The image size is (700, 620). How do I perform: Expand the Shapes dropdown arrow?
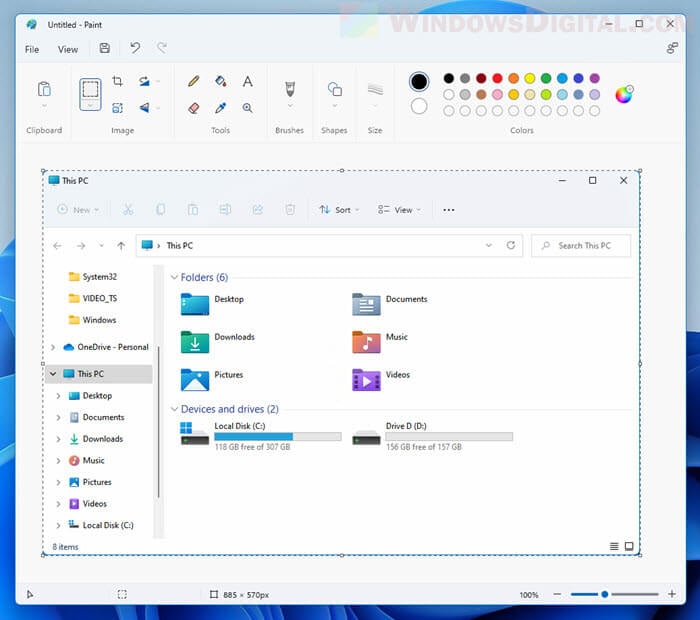(x=334, y=106)
